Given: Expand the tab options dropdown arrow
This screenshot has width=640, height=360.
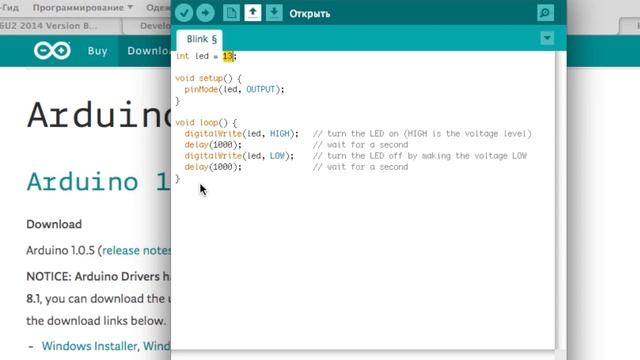Looking at the screenshot, I should pyautogui.click(x=547, y=38).
